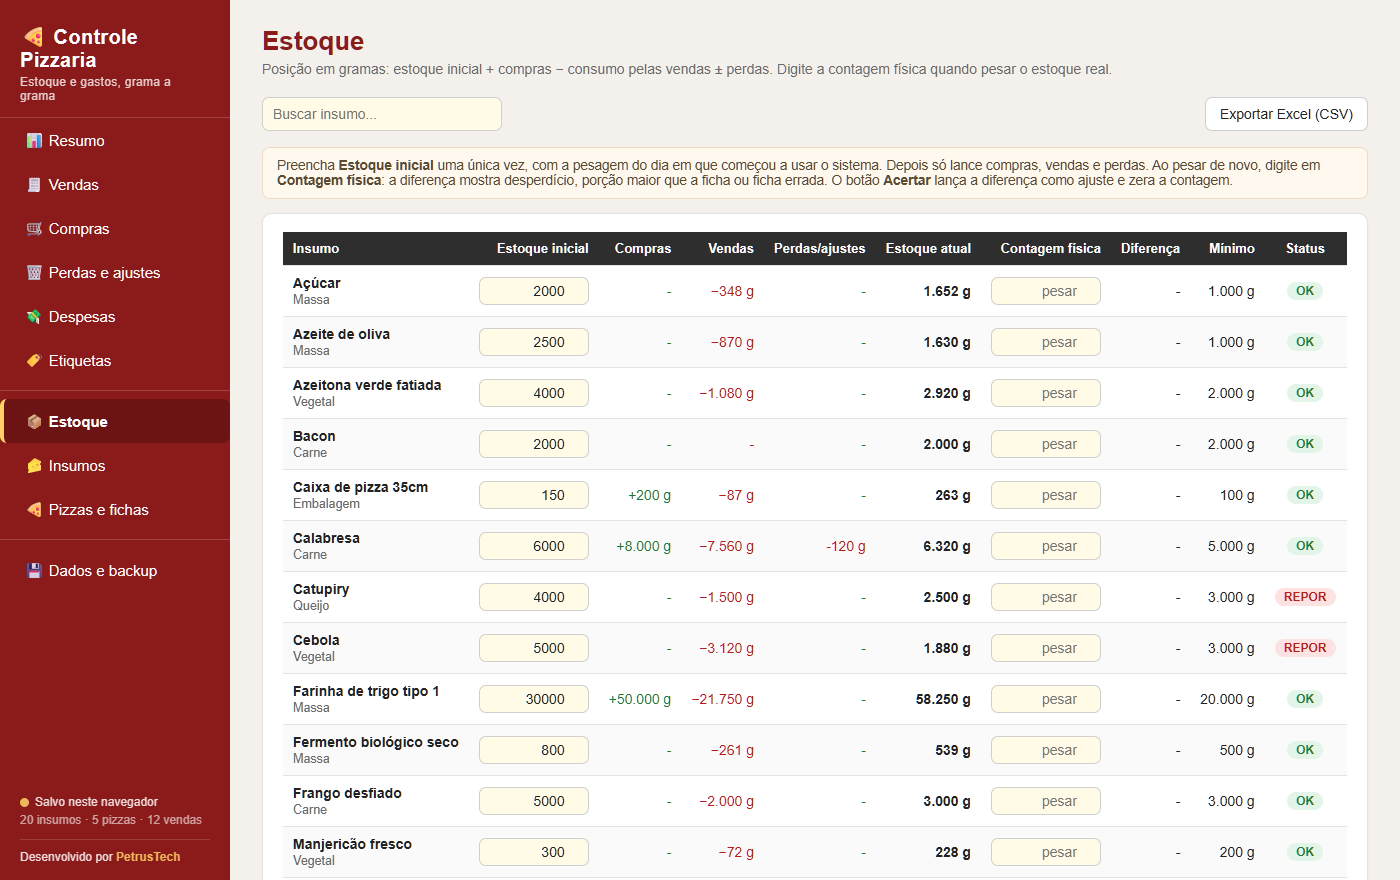Click Cebola contagem física pesar field
The height and width of the screenshot is (880, 1400).
[1046, 648]
